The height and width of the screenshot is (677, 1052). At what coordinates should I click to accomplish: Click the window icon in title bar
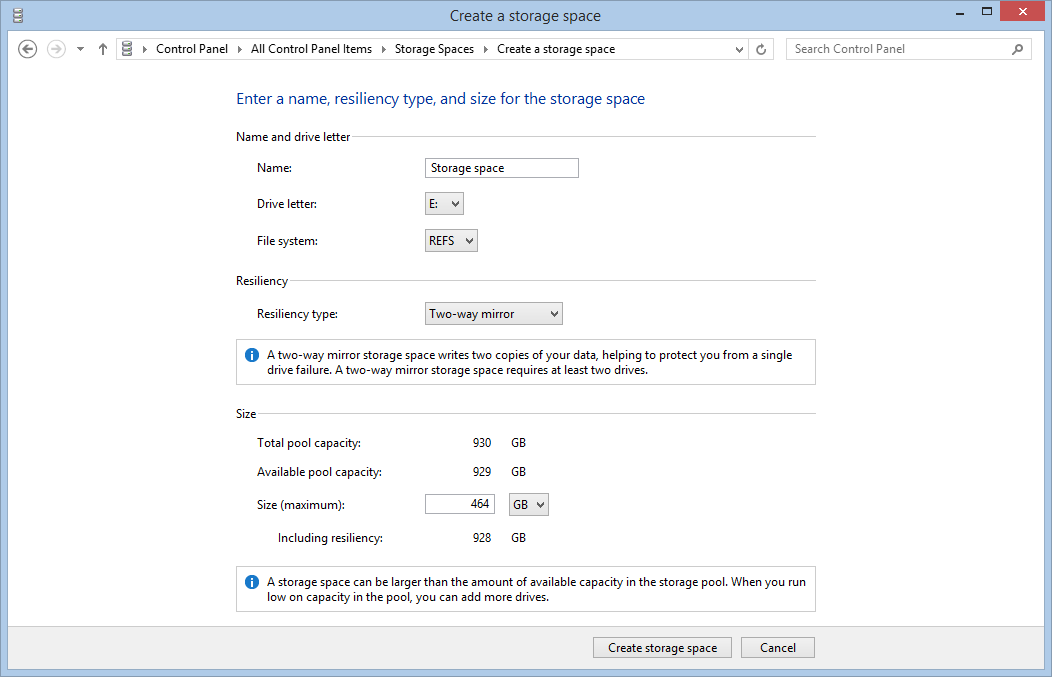(x=17, y=15)
